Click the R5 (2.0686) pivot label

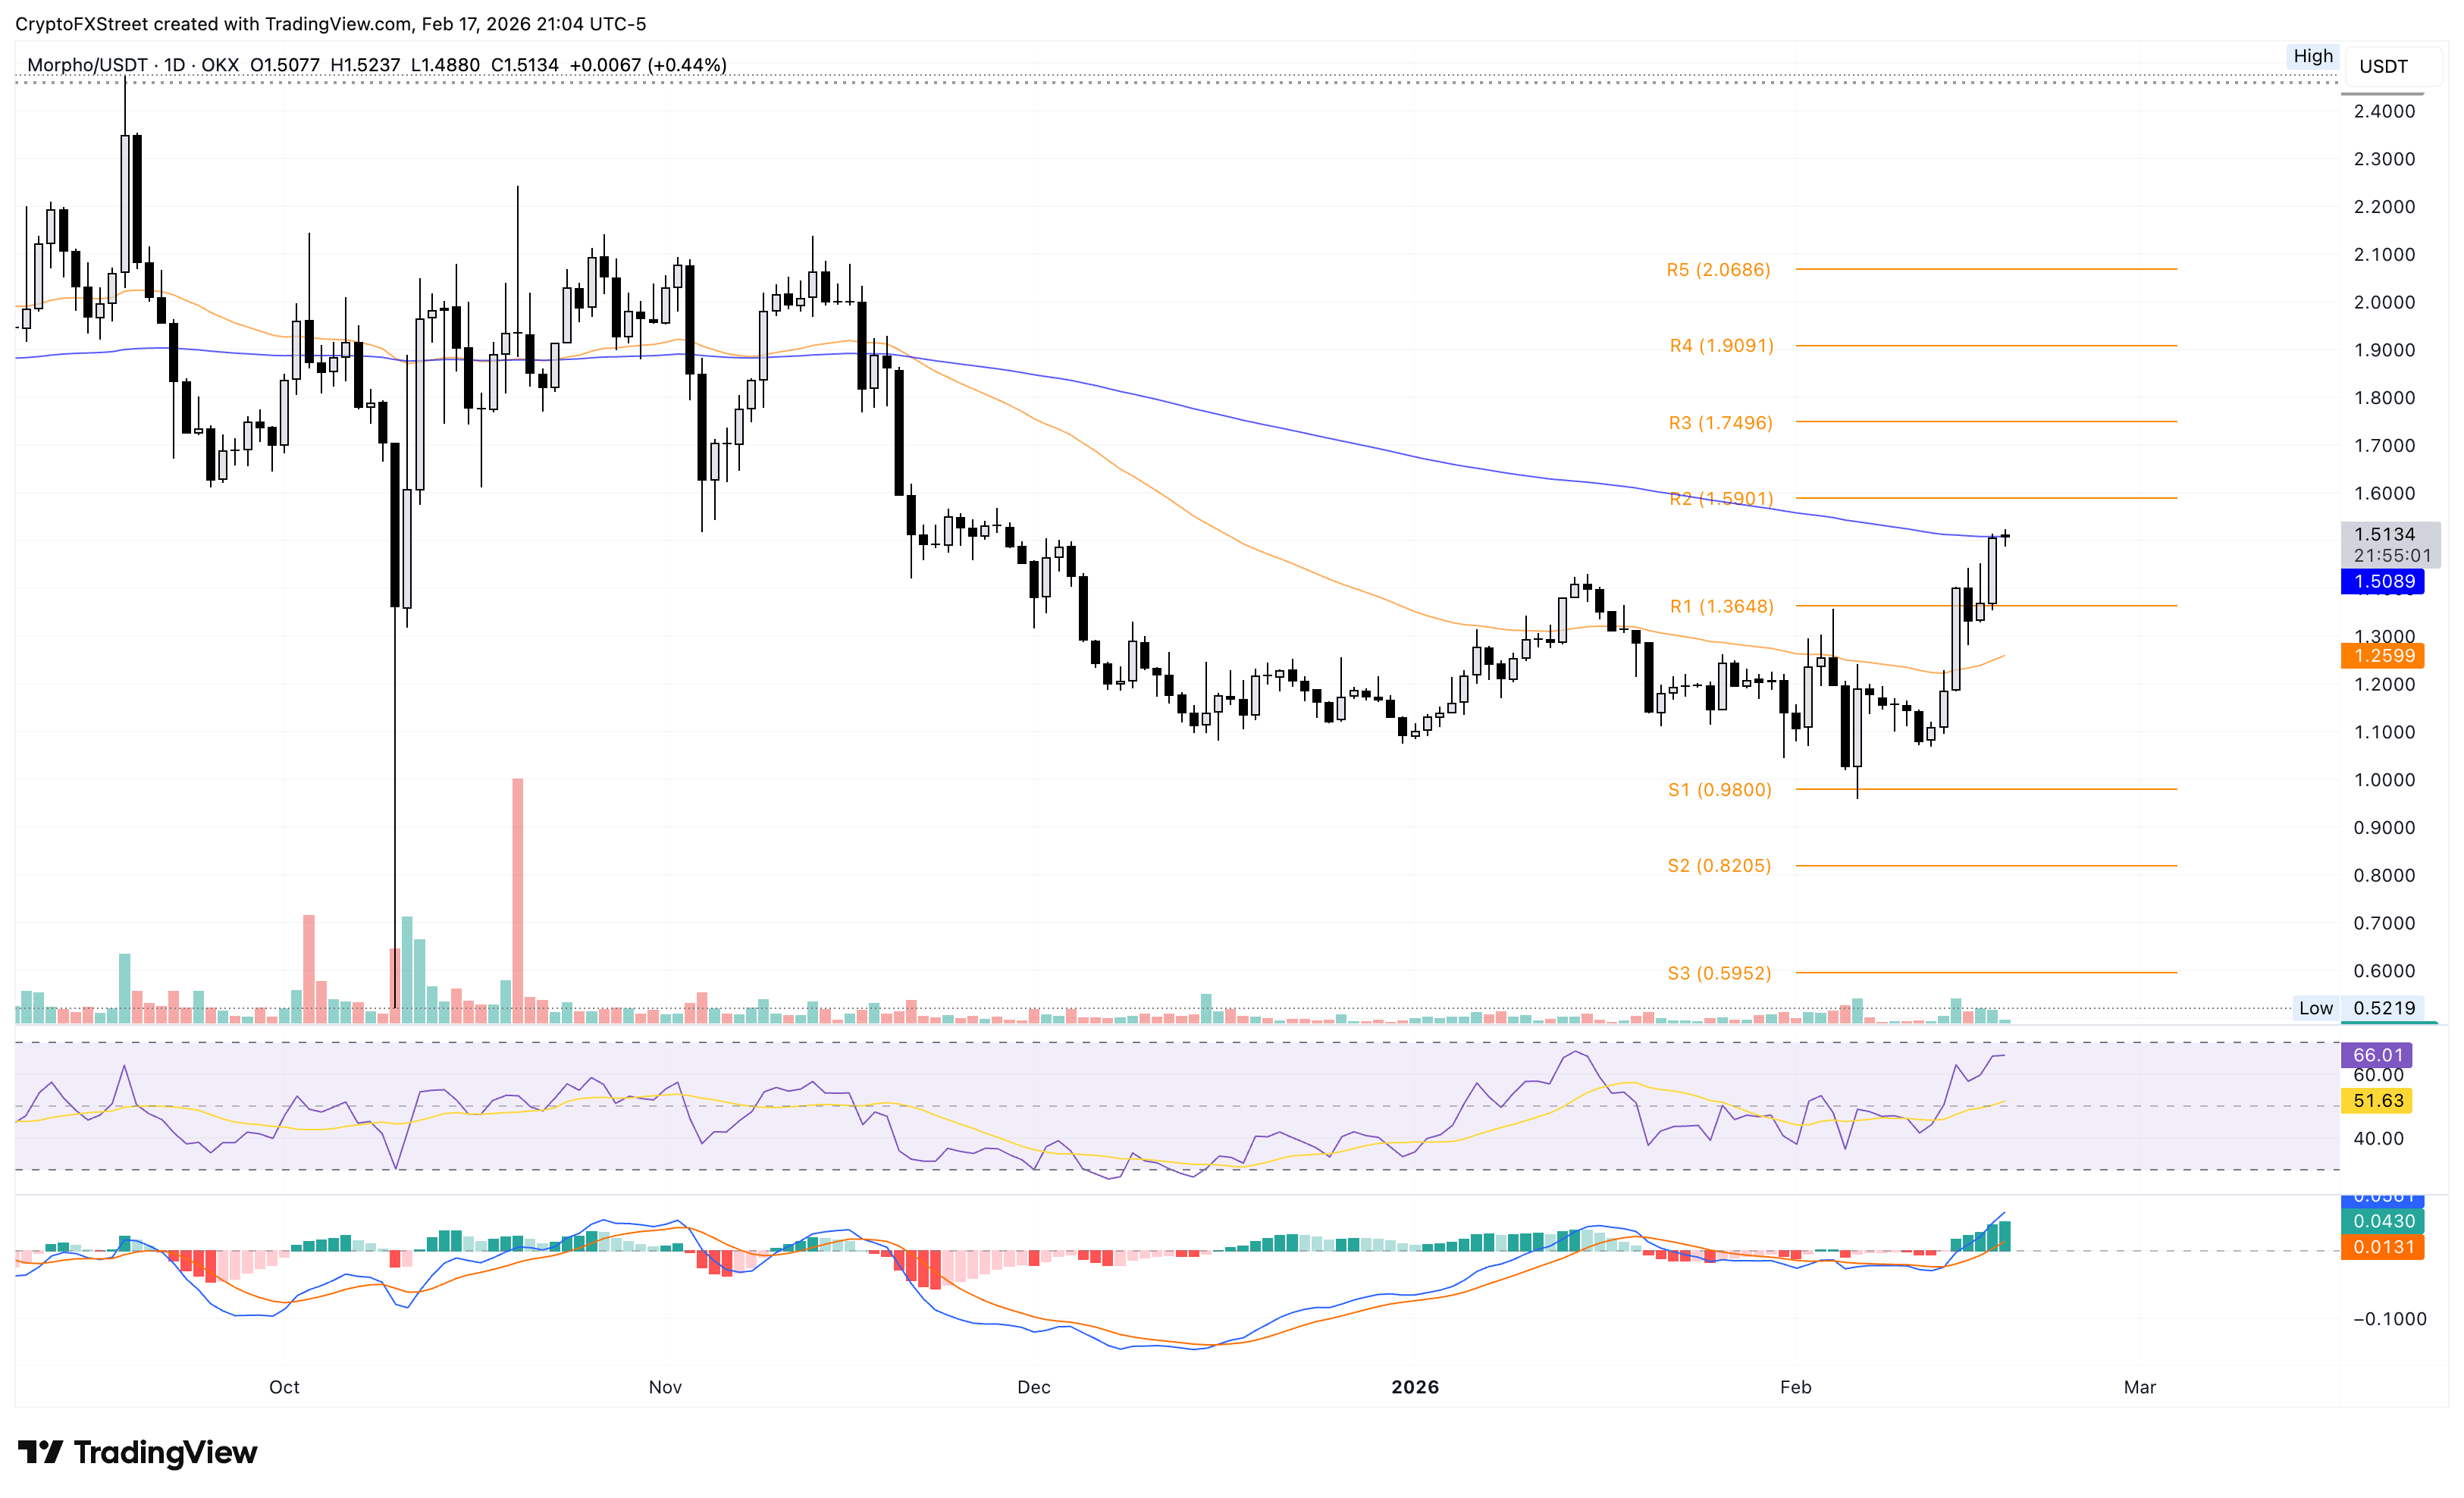pos(1718,270)
